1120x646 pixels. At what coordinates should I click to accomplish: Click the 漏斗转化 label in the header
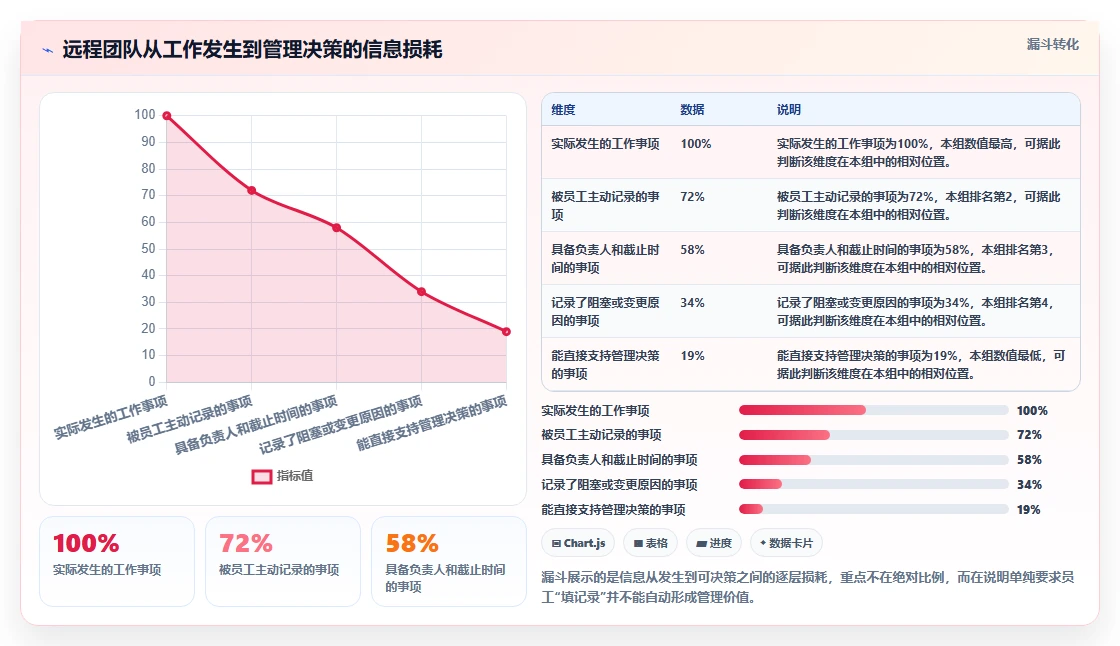click(1052, 44)
